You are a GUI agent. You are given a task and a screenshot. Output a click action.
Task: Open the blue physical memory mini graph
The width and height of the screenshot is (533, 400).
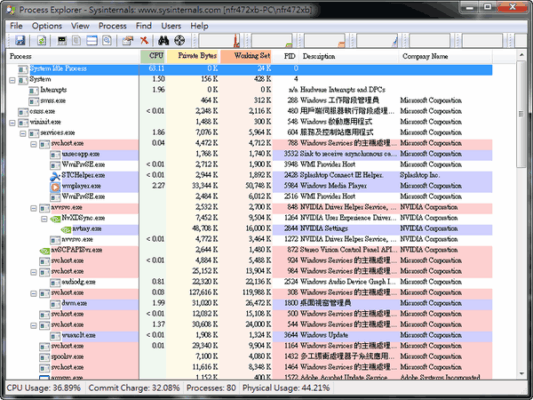click(377, 40)
